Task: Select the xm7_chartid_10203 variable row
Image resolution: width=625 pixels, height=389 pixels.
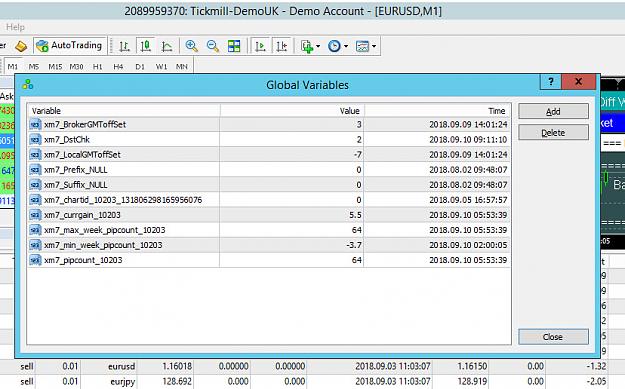Action: point(269,200)
